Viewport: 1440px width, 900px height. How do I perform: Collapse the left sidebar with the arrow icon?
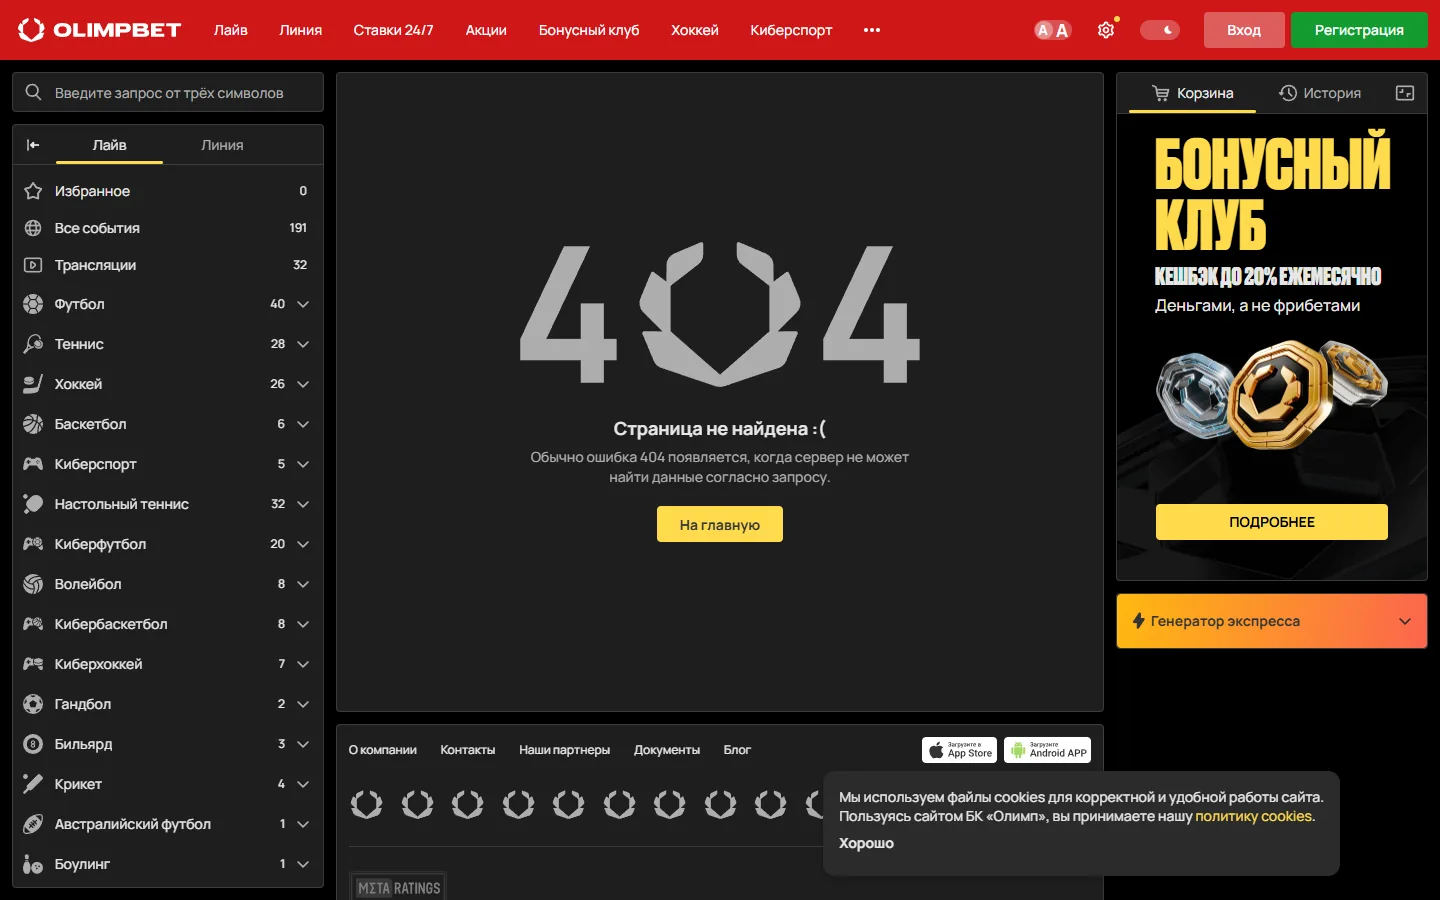click(33, 145)
